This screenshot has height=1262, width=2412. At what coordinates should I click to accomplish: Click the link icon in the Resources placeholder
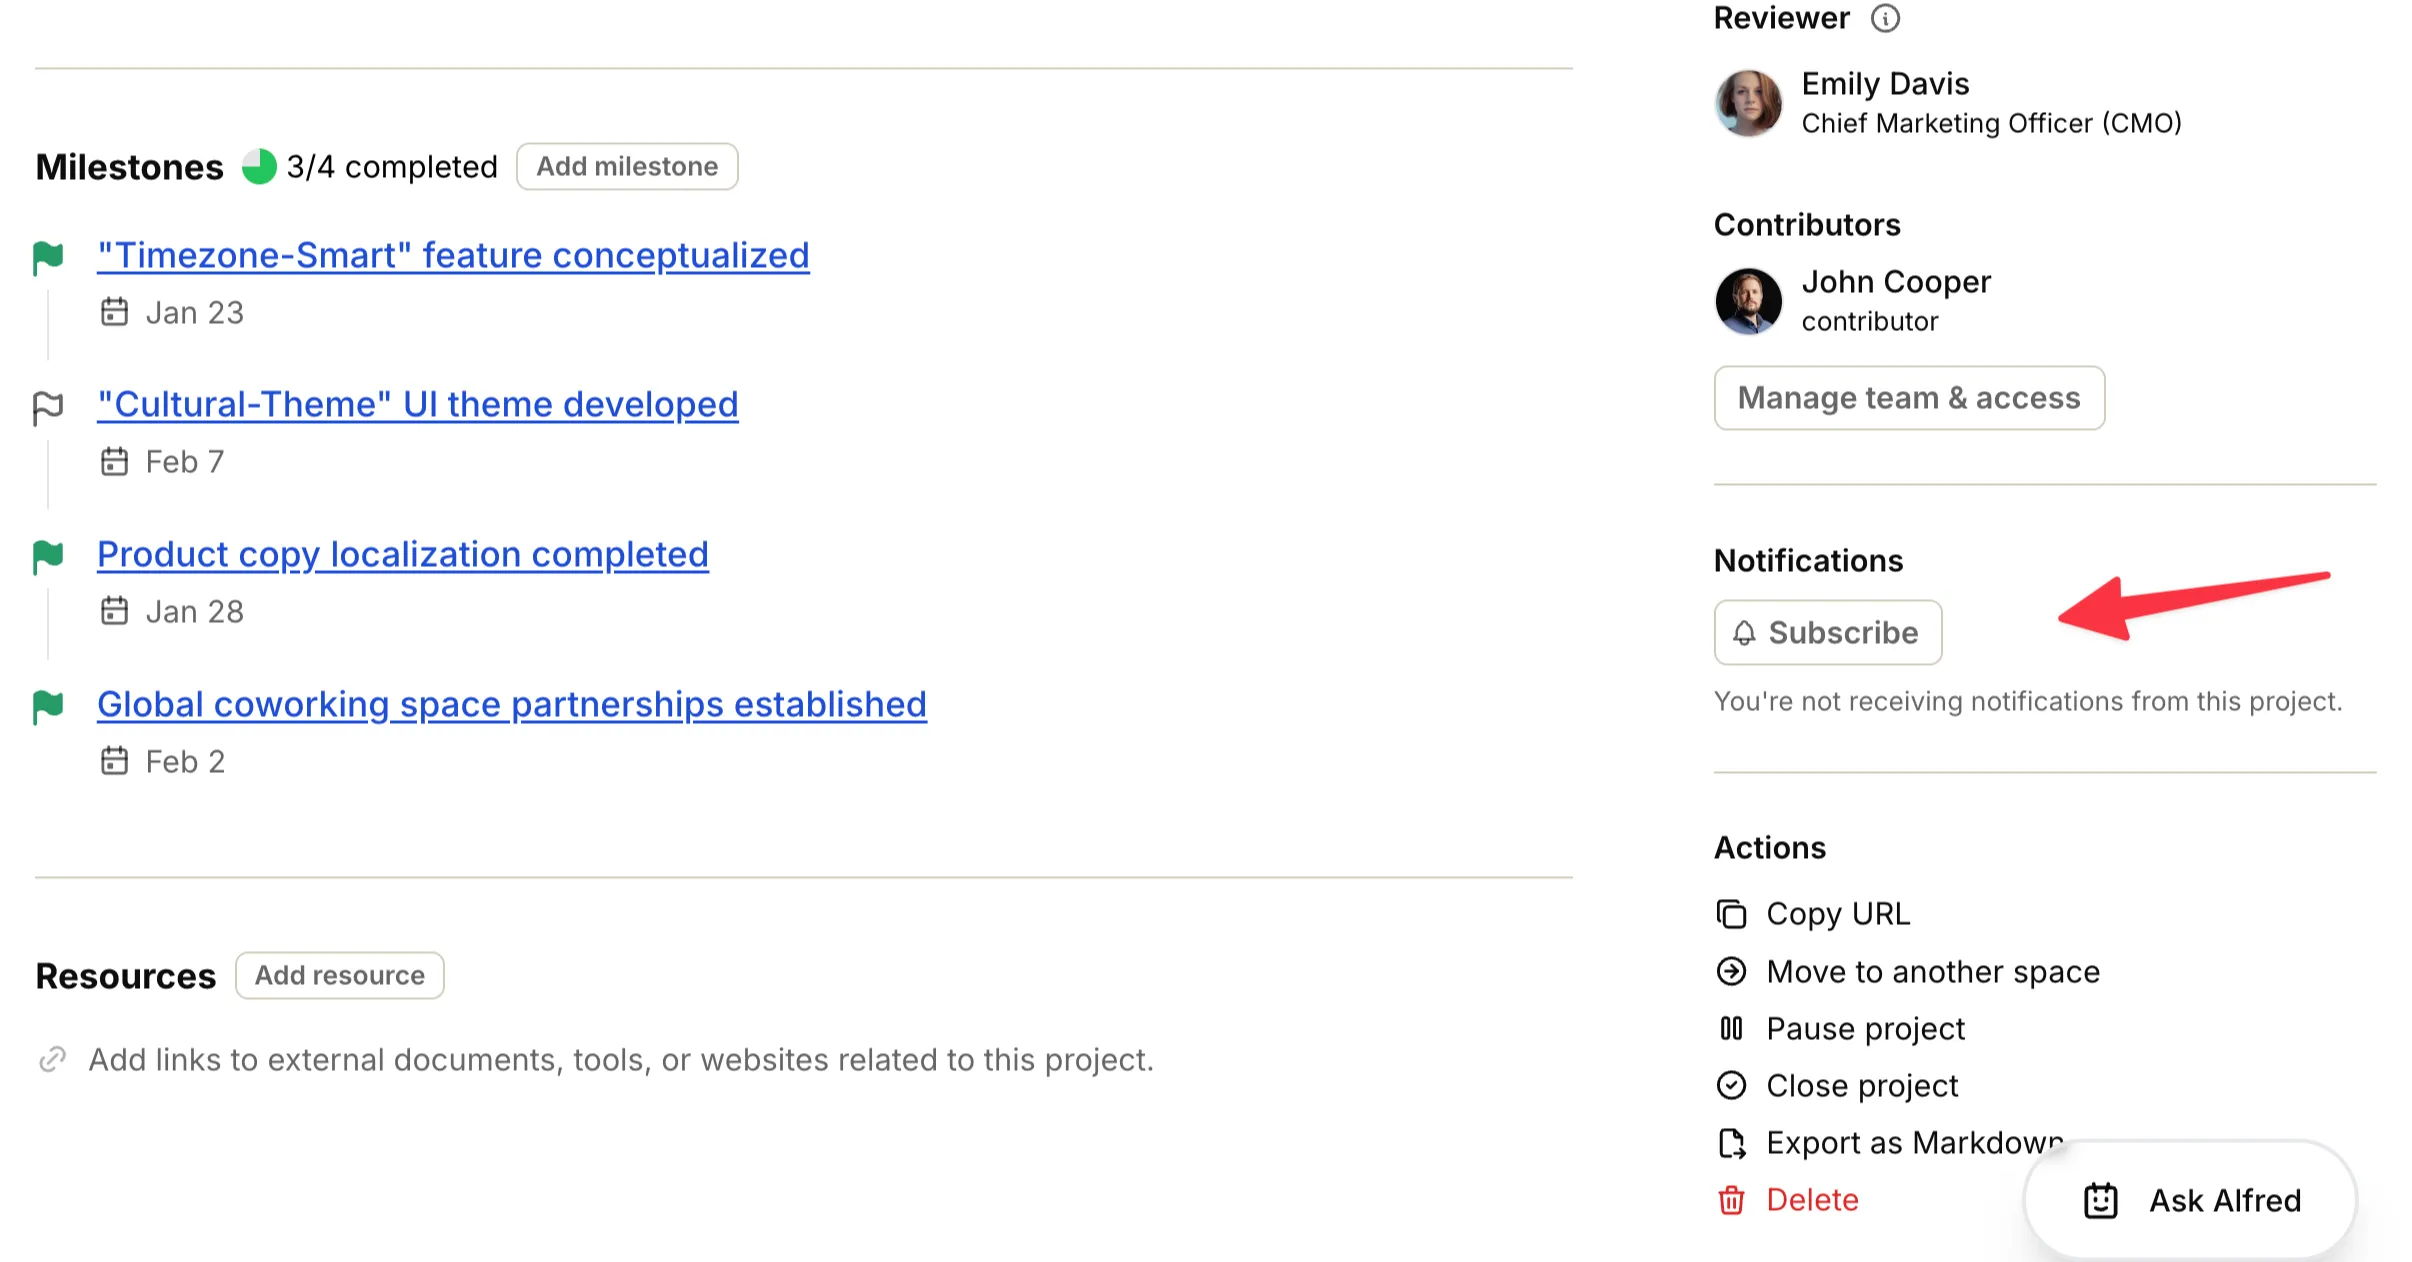point(52,1059)
